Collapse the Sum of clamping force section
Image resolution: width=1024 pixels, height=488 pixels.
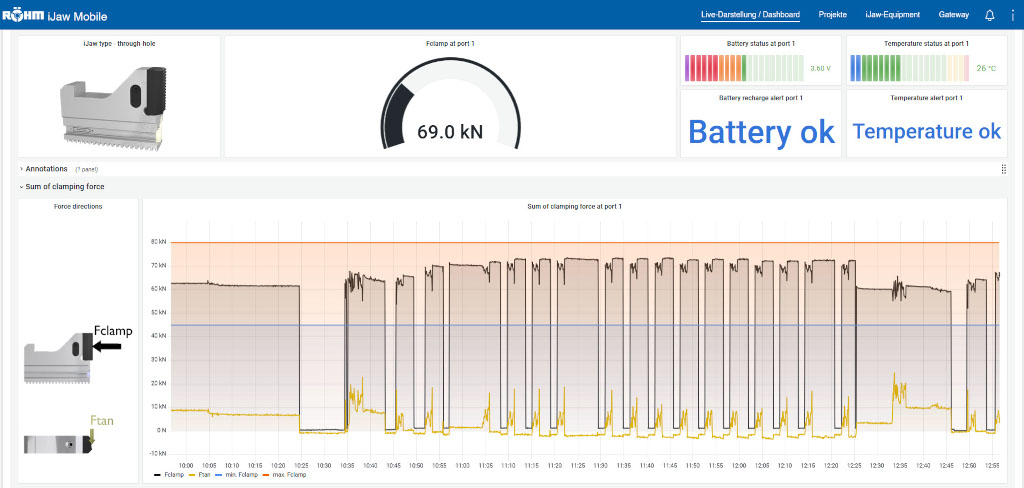click(62, 187)
